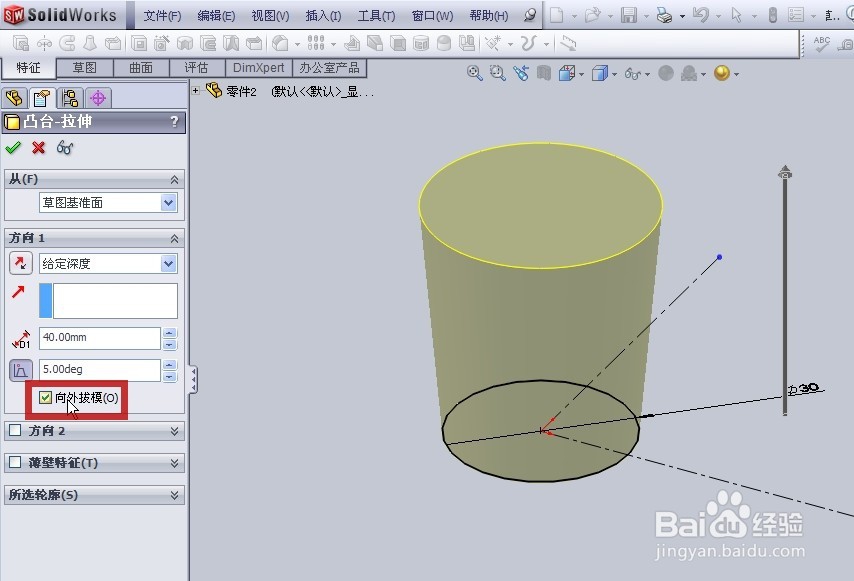The width and height of the screenshot is (854, 581).
Task: Open the 视图(V) menu
Action: click(270, 16)
